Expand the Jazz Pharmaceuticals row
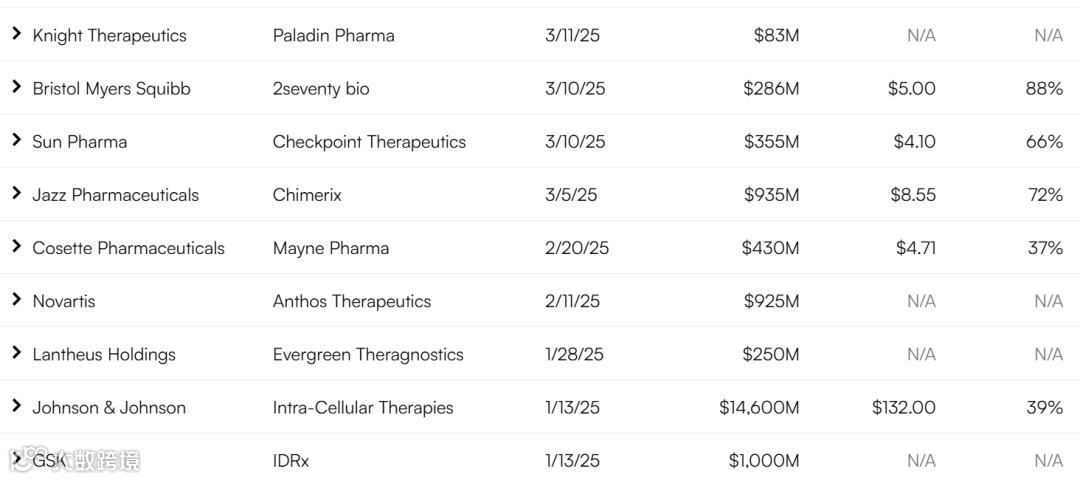 click(x=16, y=193)
